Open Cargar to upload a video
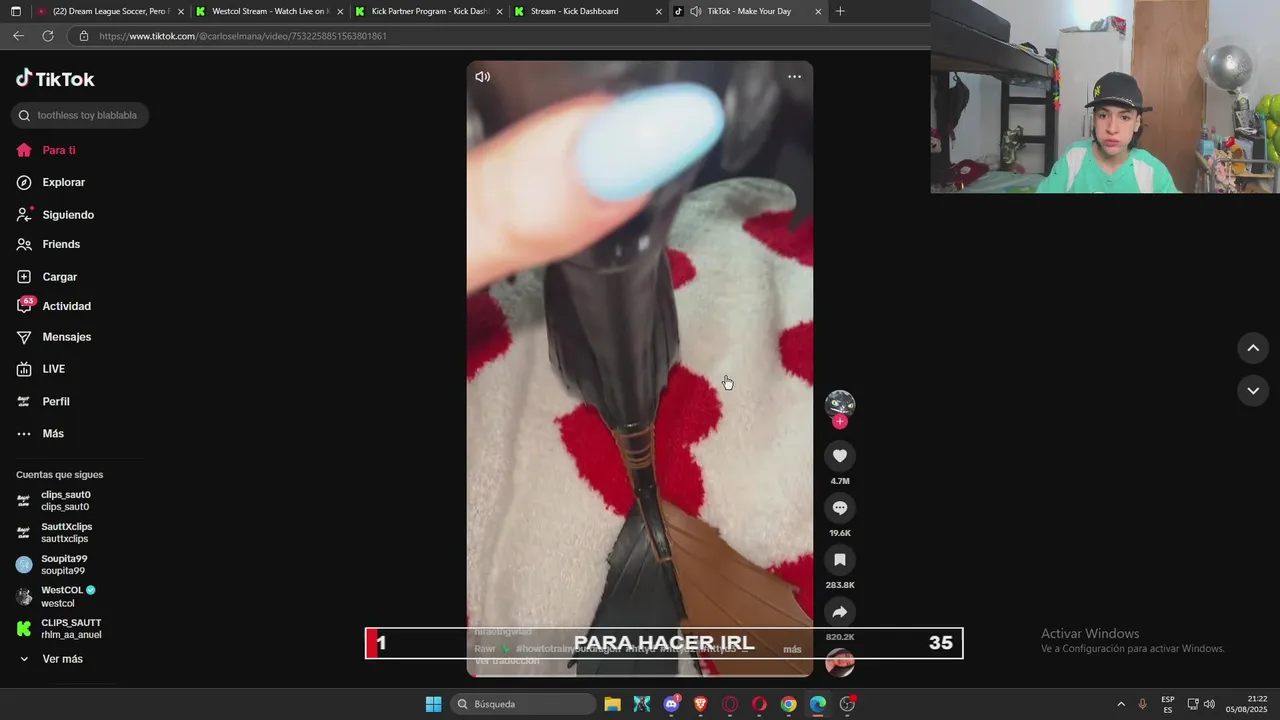This screenshot has height=720, width=1280. 47,277
